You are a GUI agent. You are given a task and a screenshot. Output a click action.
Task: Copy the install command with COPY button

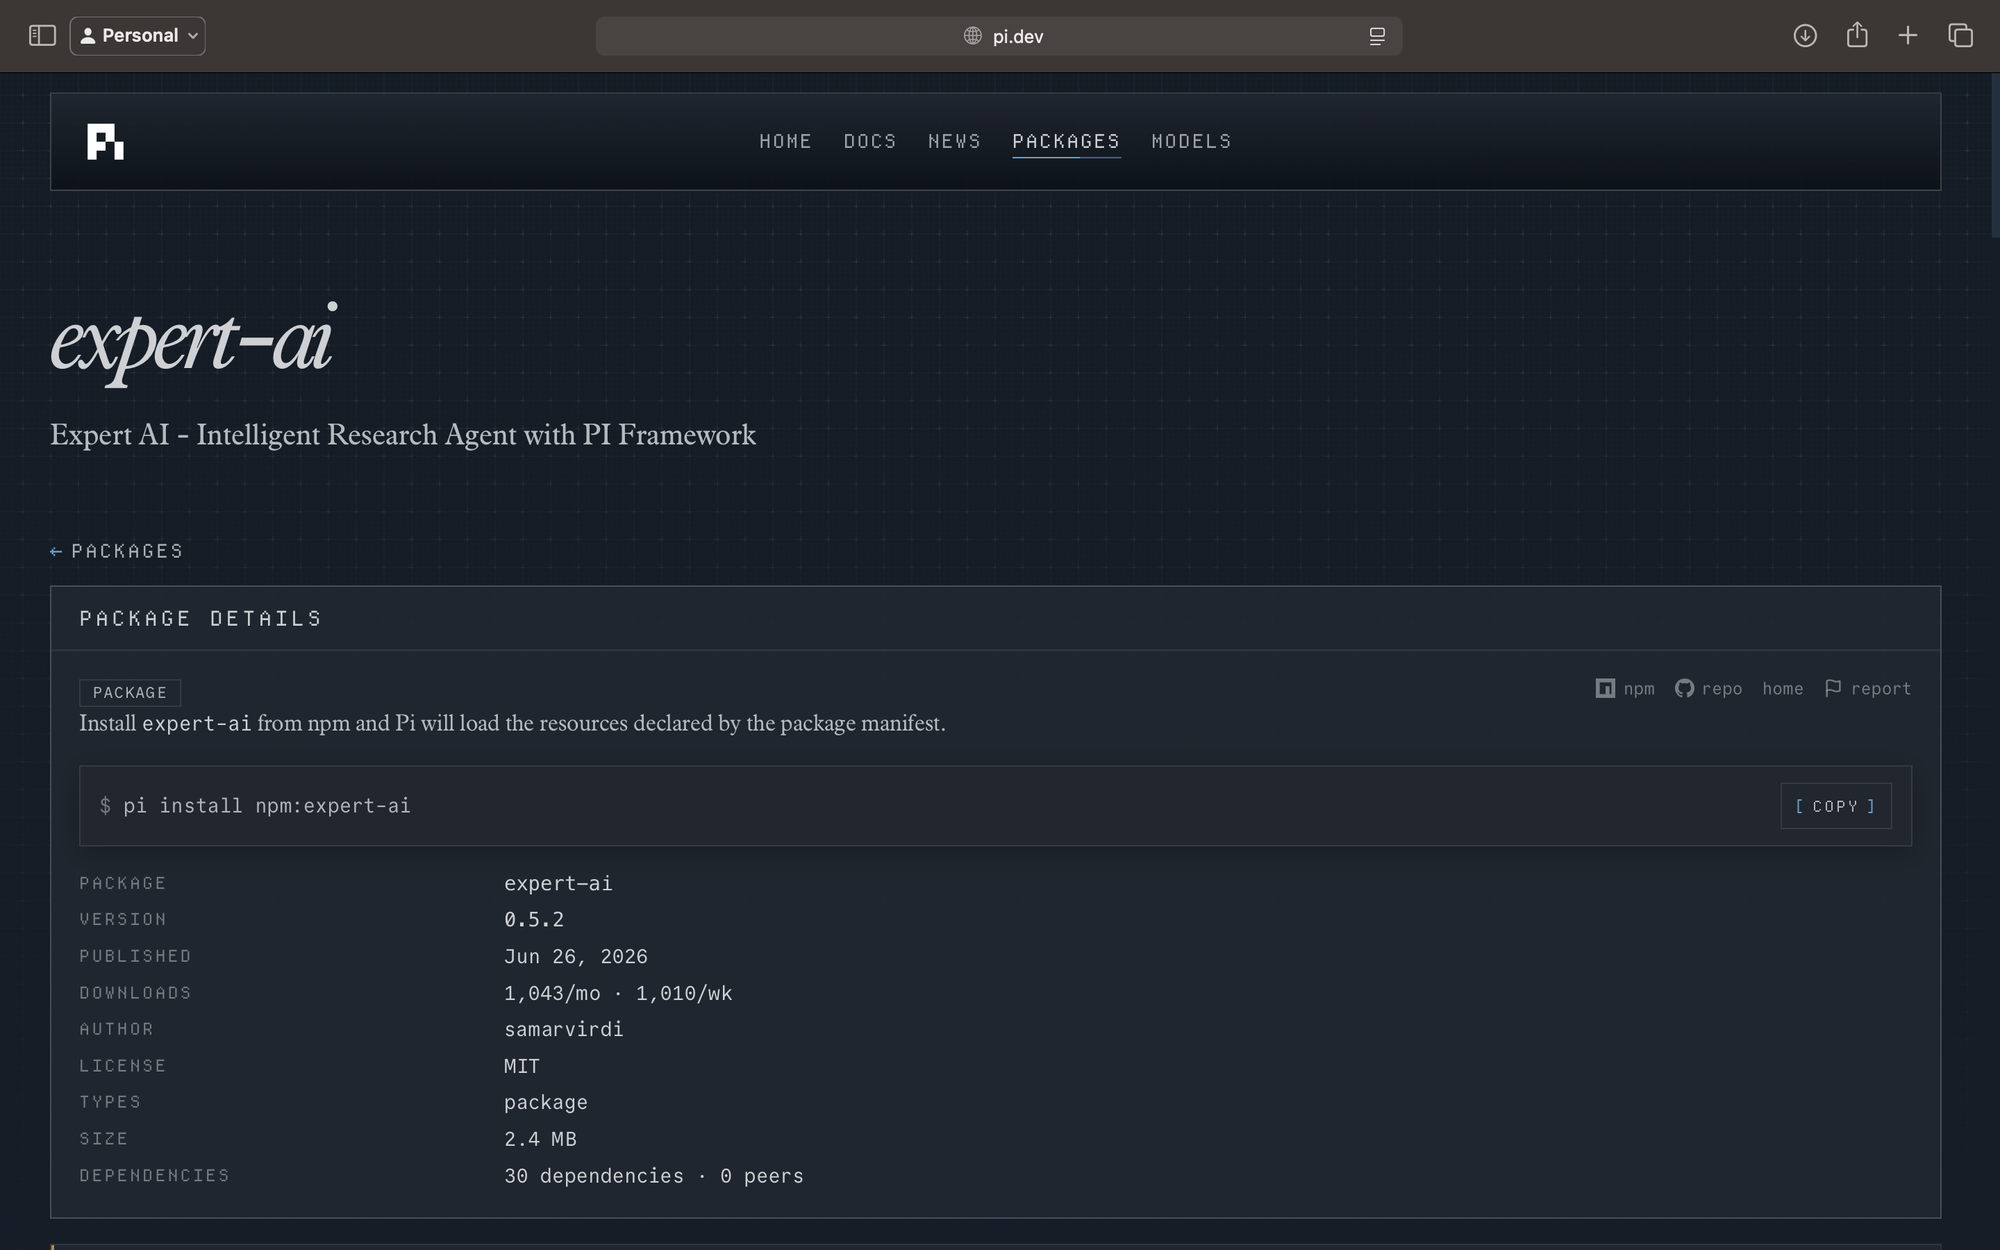(x=1836, y=806)
